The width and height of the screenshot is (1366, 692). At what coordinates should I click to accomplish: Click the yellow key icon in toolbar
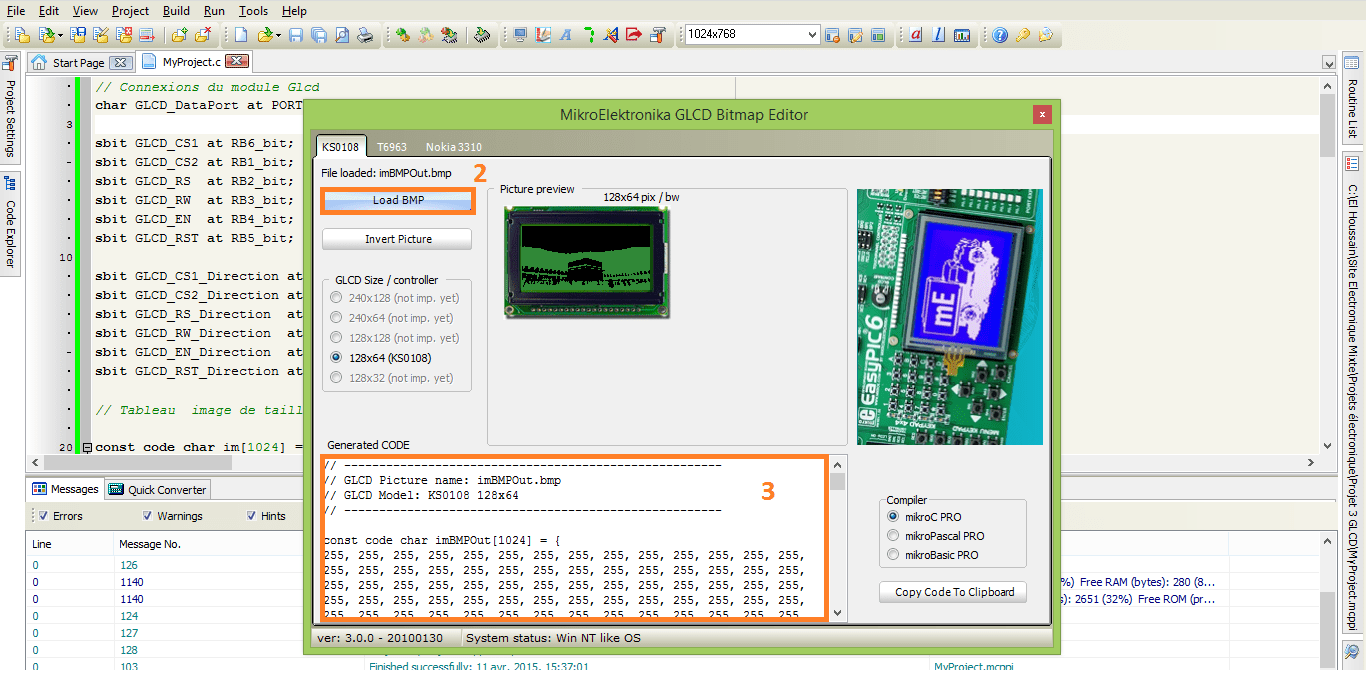tap(1022, 35)
